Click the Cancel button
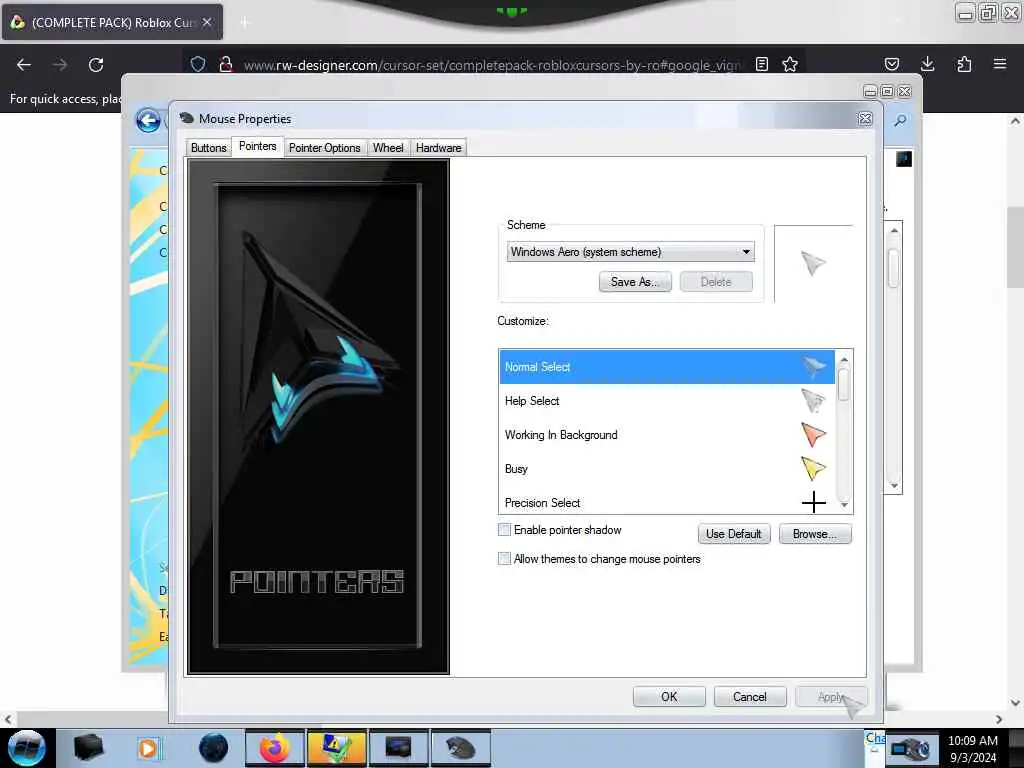Viewport: 1024px width, 768px height. pos(750,697)
